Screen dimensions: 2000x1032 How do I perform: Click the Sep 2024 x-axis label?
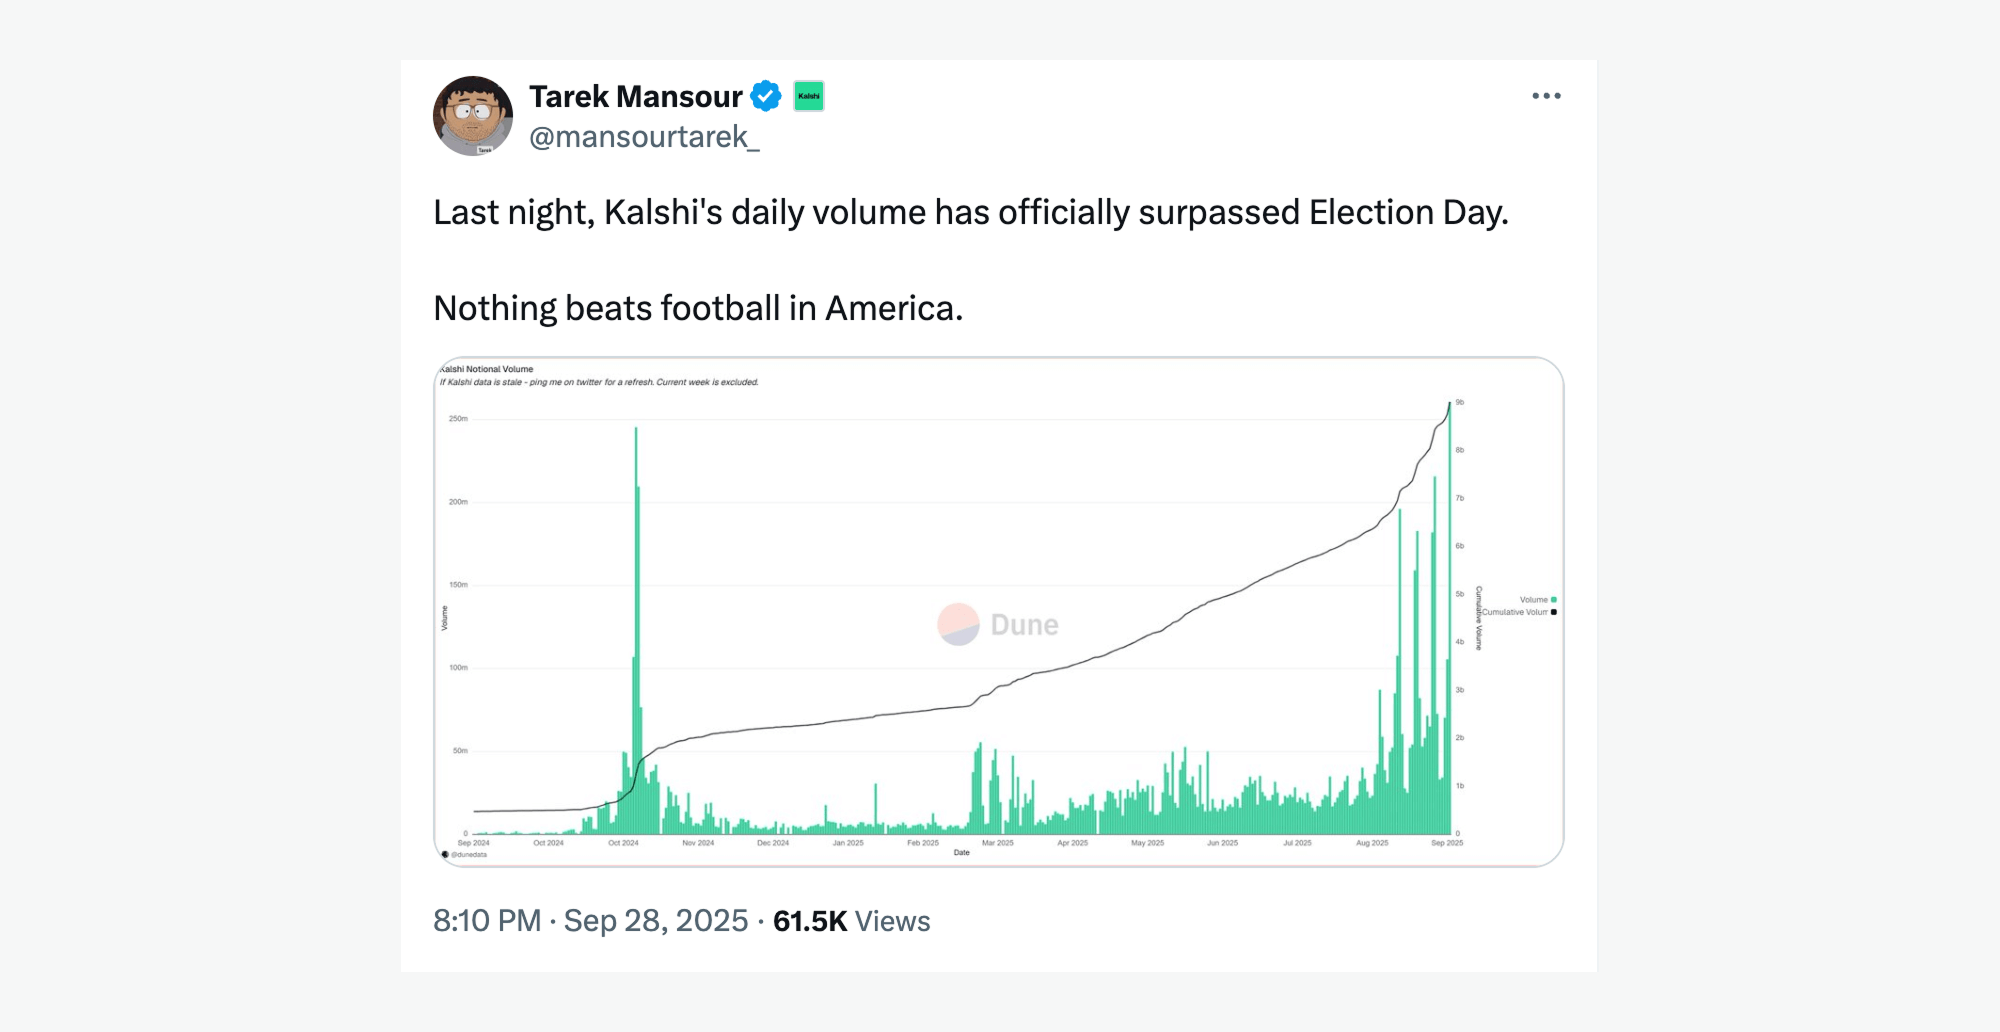pyautogui.click(x=473, y=843)
